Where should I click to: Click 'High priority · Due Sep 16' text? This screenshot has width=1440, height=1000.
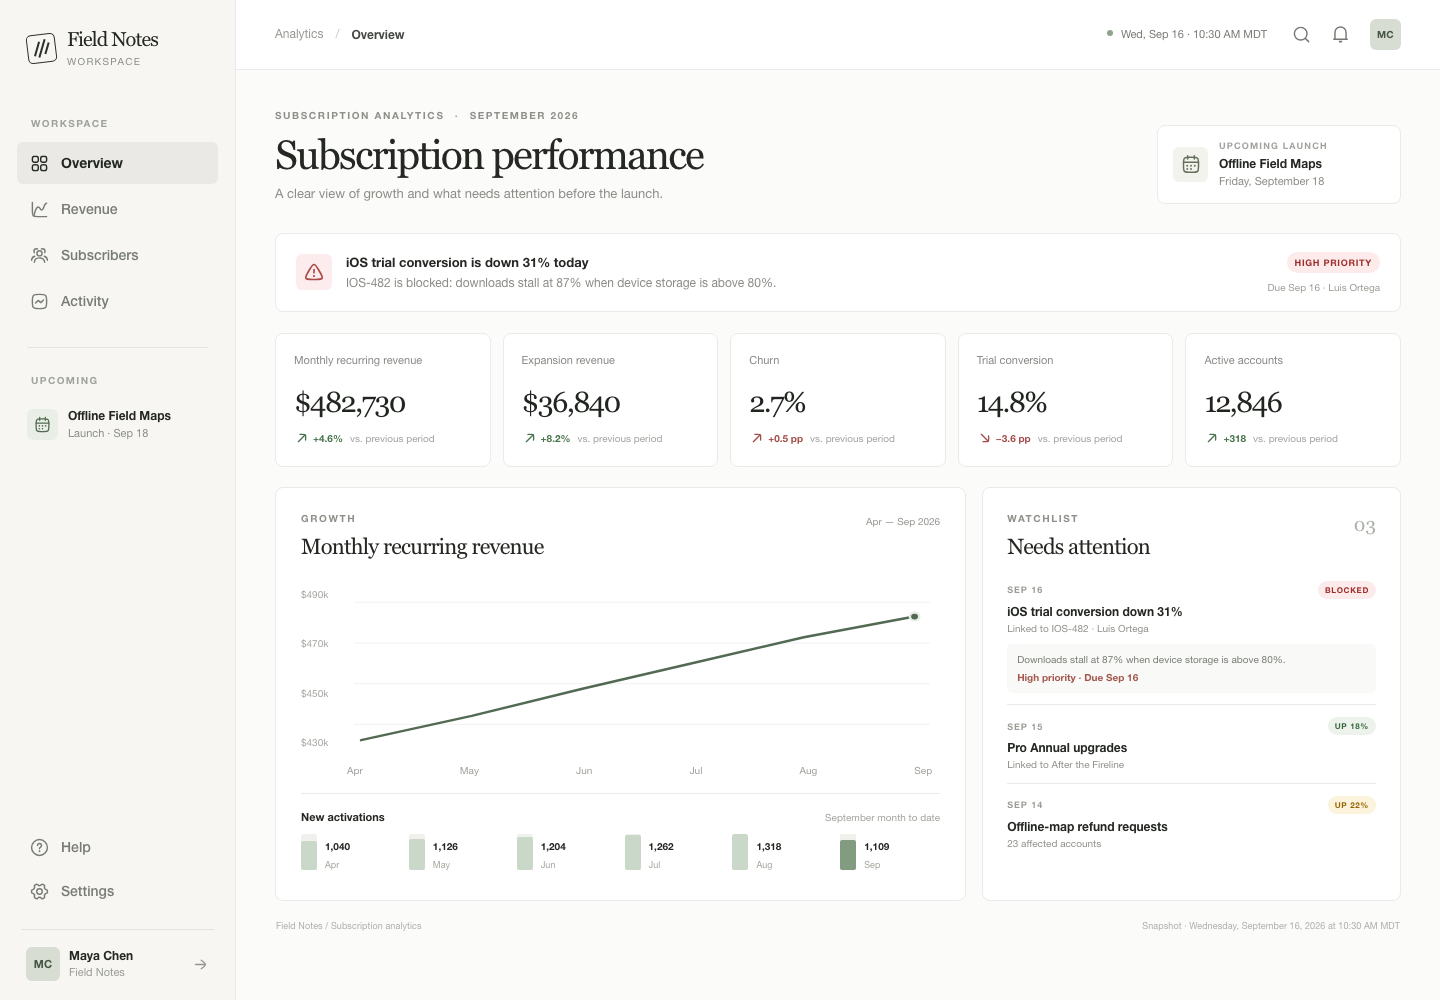(1078, 678)
